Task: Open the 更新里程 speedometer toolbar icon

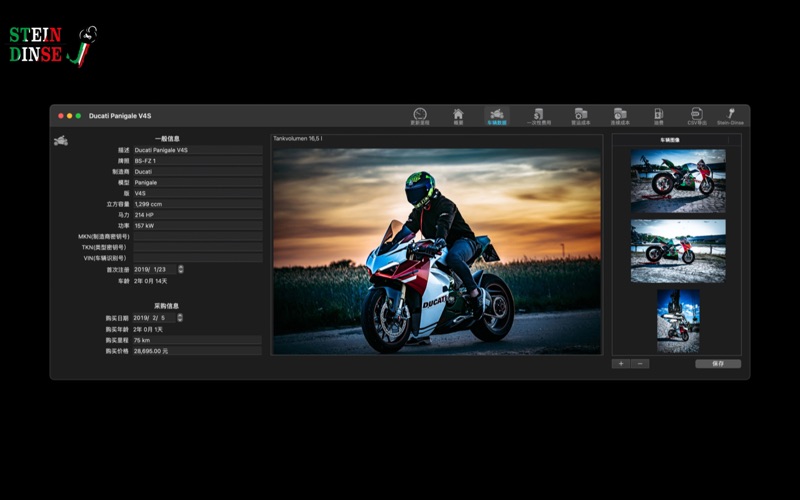Action: pyautogui.click(x=420, y=116)
